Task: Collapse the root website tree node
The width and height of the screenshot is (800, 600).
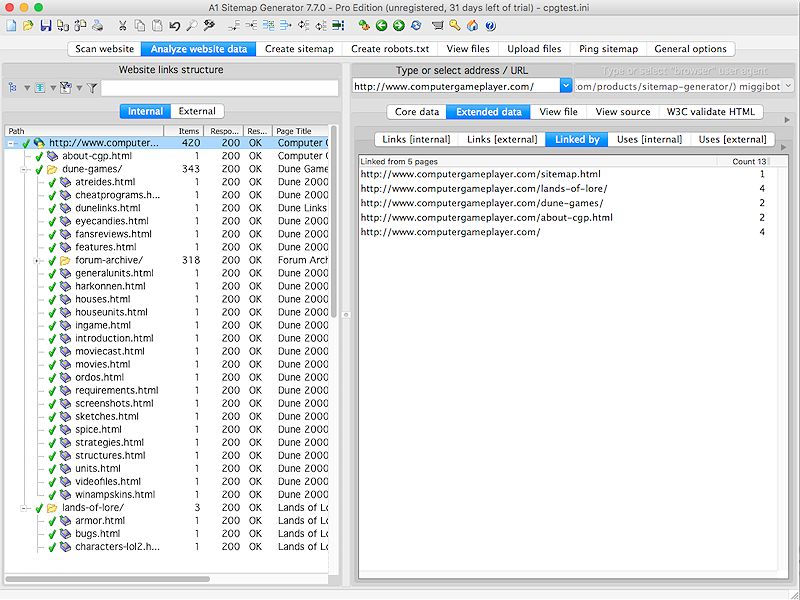Action: 11,143
